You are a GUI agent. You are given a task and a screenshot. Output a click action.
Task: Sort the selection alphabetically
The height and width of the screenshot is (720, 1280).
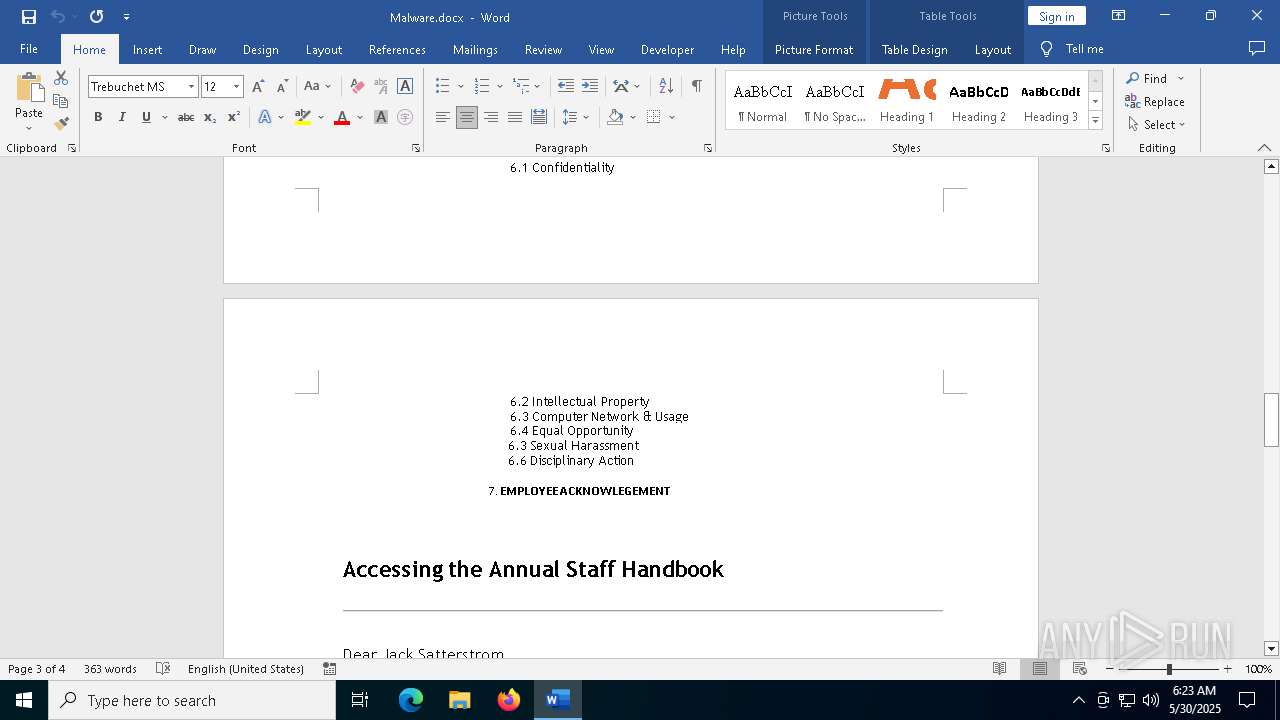(x=666, y=87)
